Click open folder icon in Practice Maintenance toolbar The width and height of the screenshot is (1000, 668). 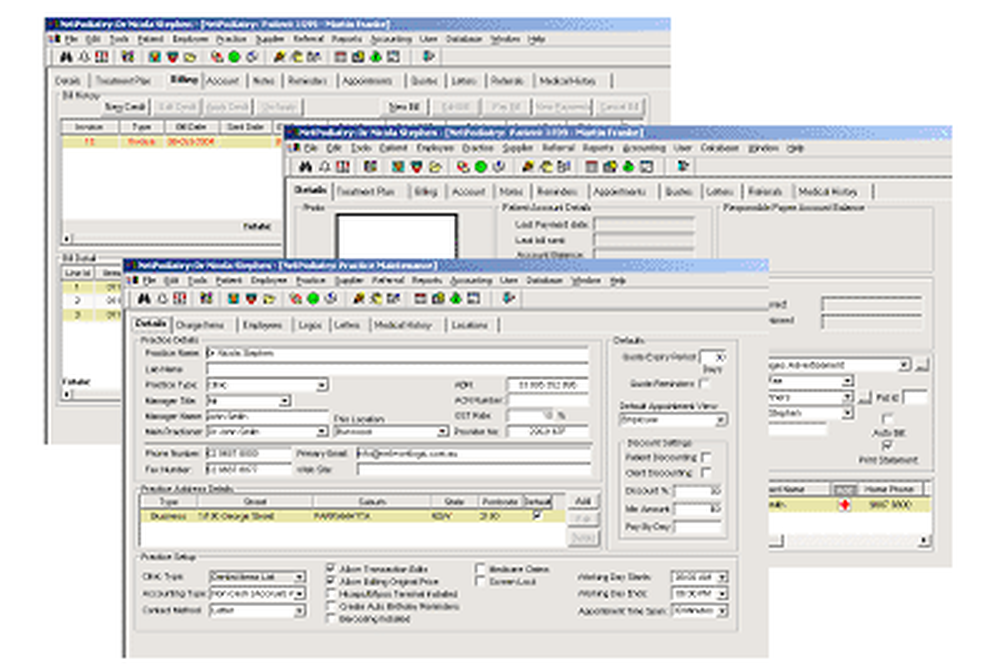point(269,299)
